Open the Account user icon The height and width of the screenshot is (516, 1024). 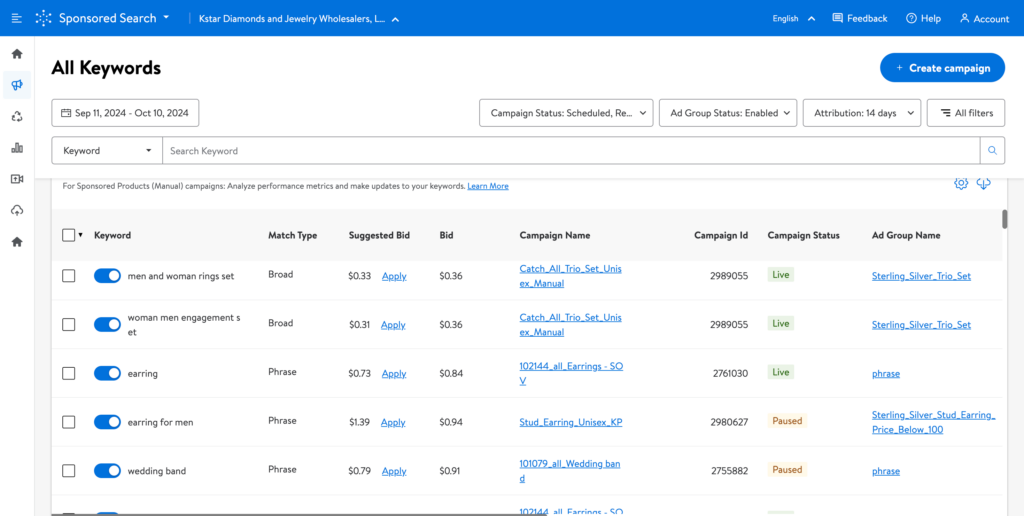pos(965,18)
